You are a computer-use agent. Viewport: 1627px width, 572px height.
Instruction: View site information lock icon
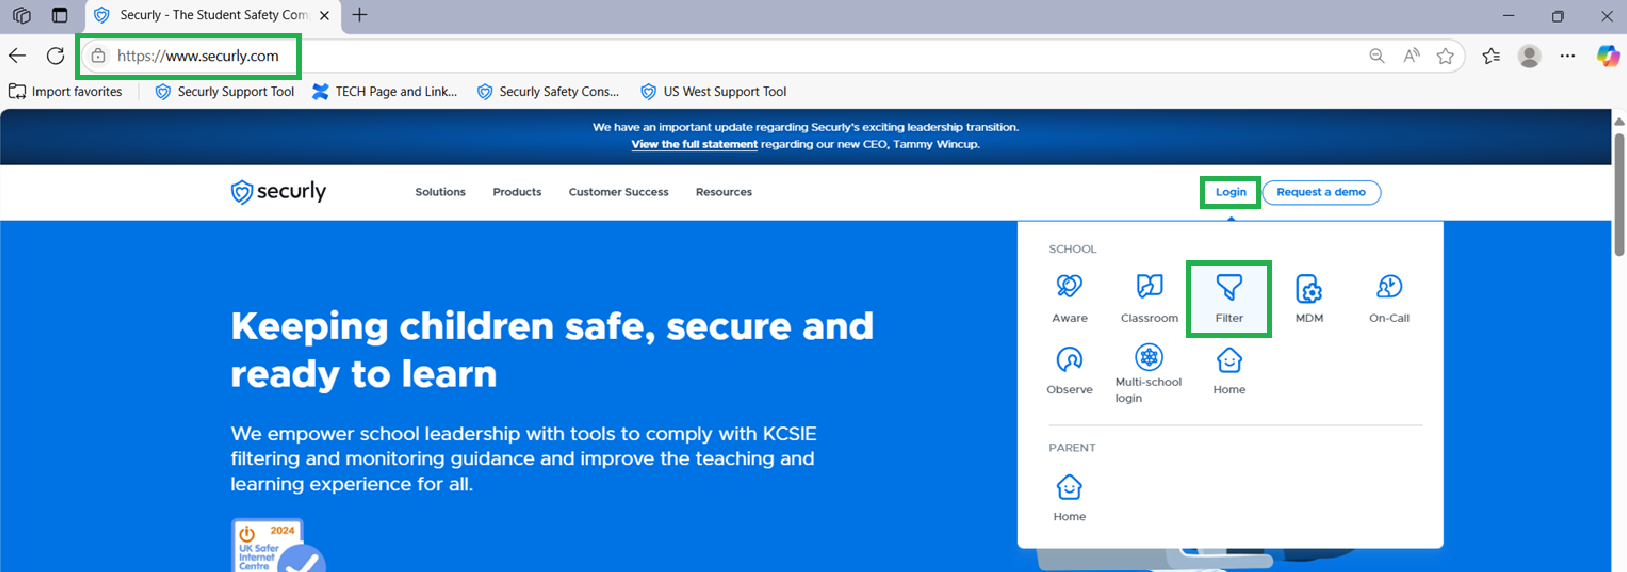click(98, 56)
